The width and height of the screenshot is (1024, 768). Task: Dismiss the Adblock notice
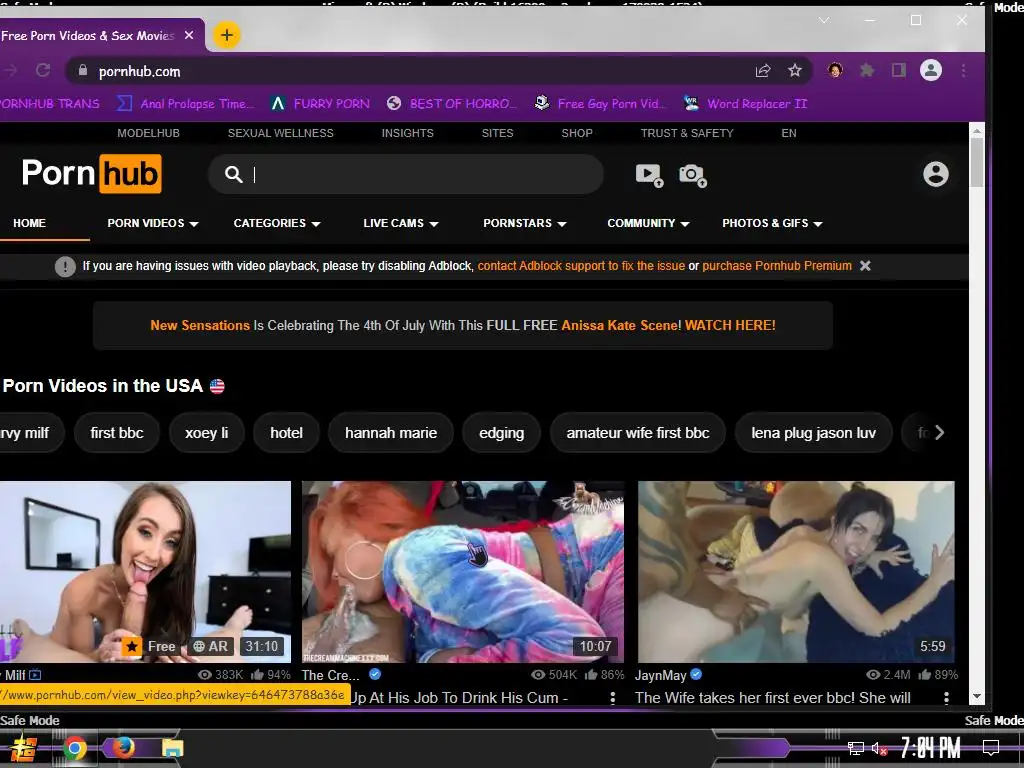(865, 266)
